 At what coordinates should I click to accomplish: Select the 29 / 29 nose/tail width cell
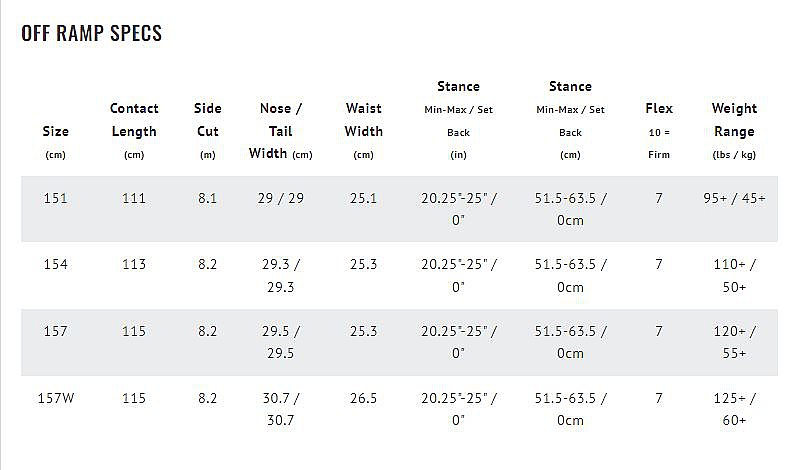click(280, 198)
